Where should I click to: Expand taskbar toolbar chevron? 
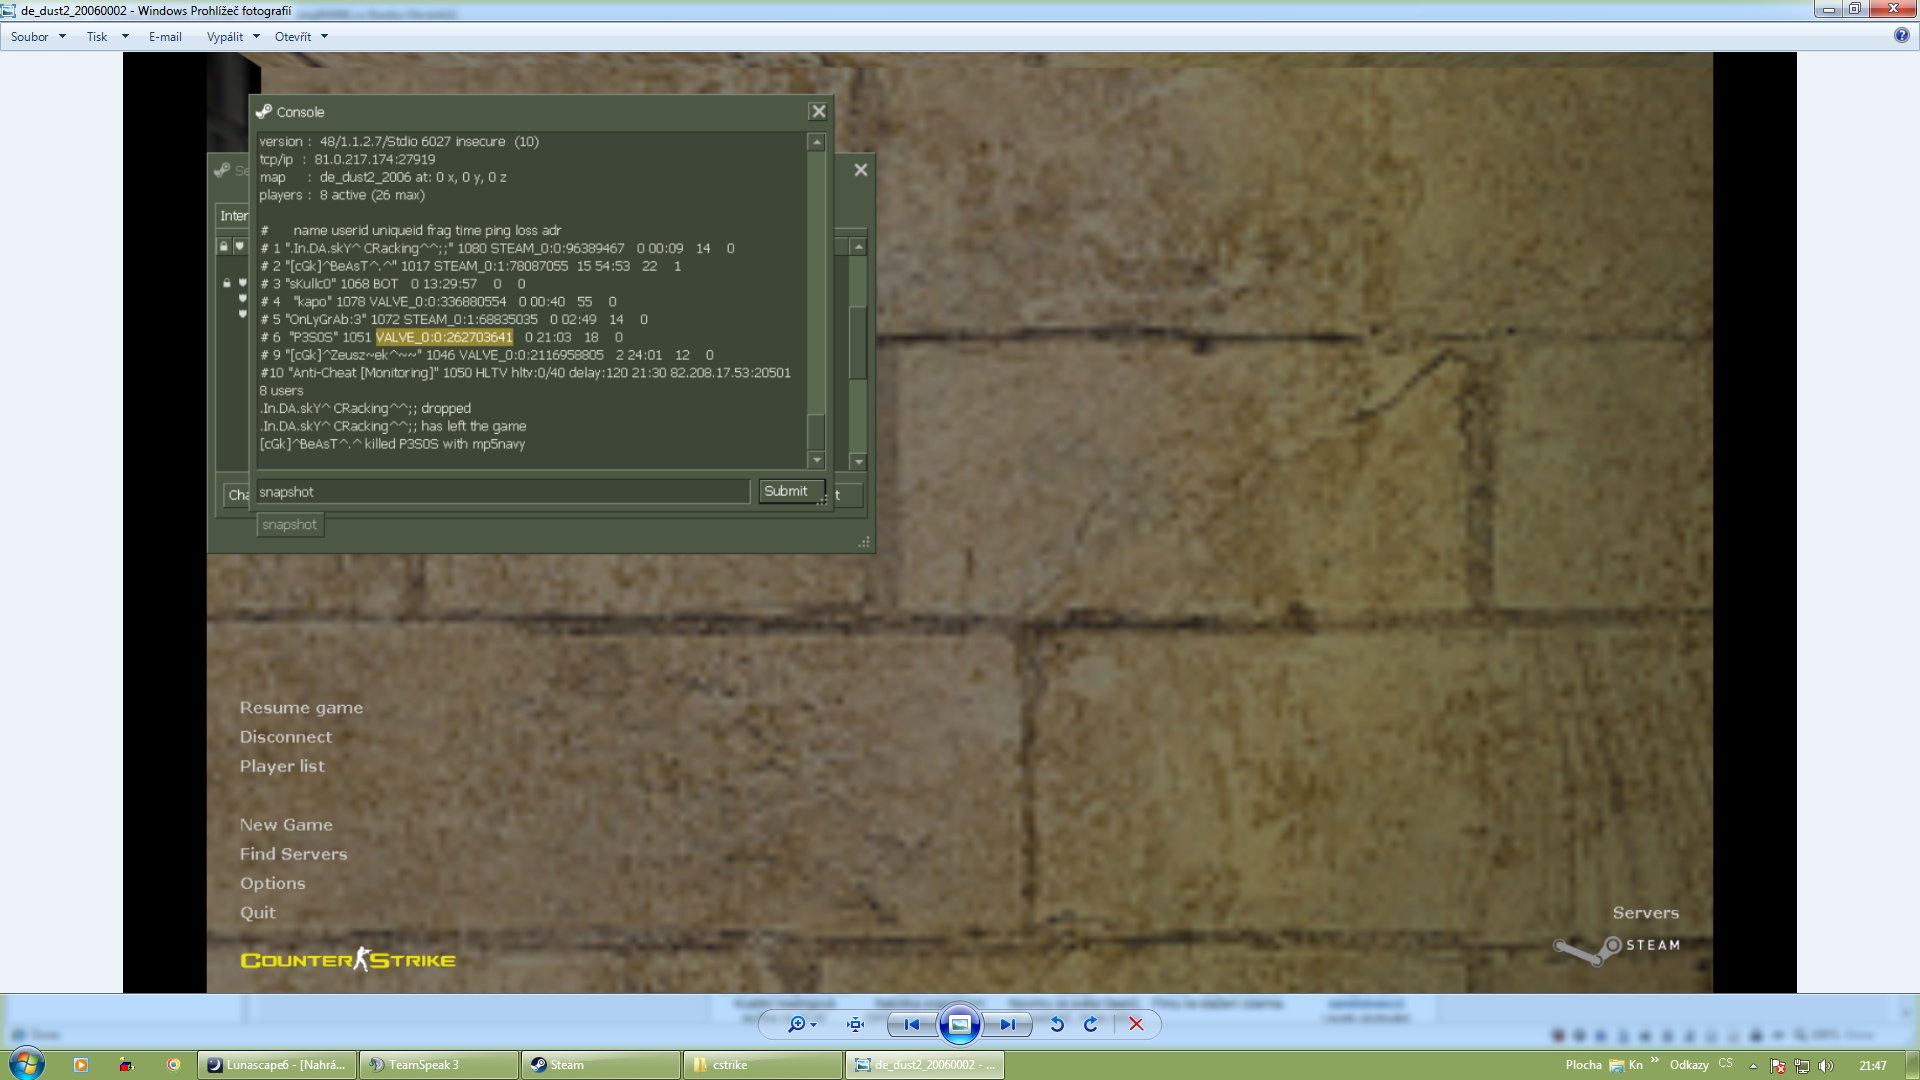(1655, 1060)
